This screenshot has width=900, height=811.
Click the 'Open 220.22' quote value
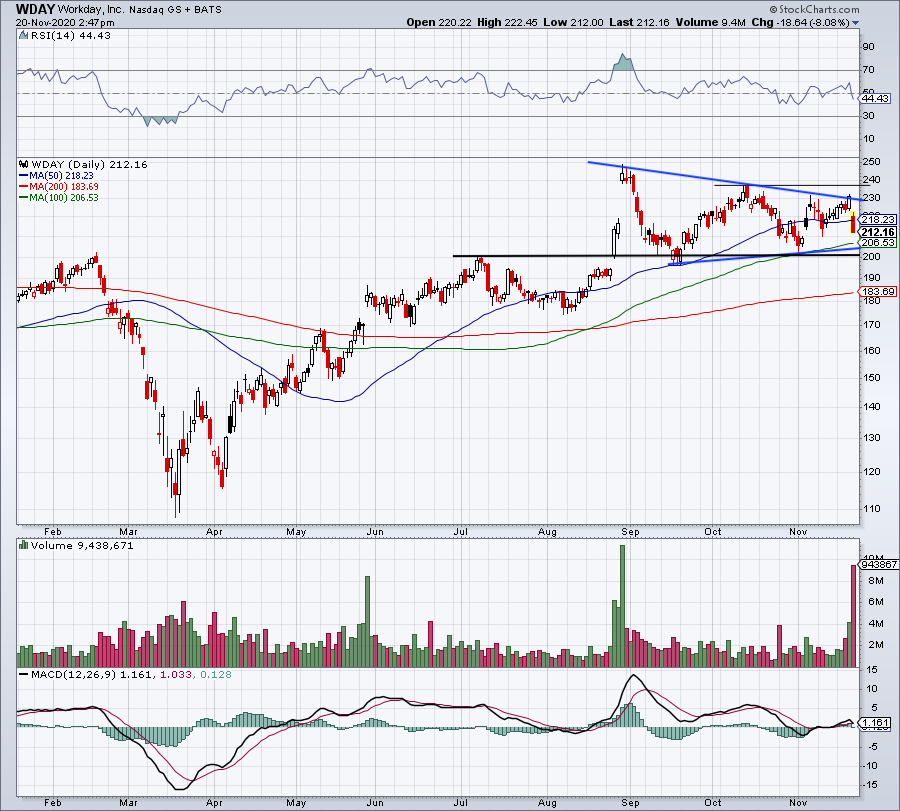(x=439, y=22)
